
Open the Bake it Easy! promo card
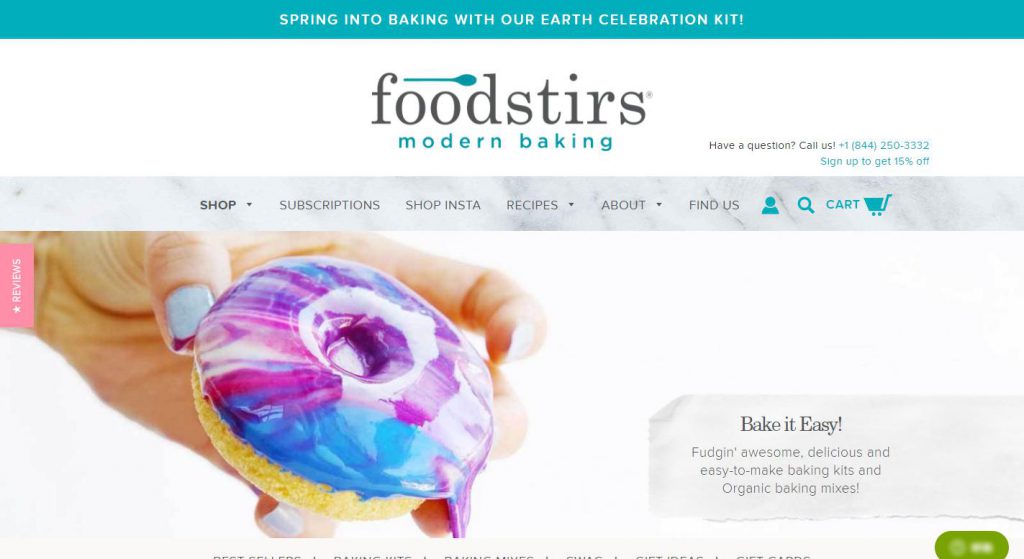[790, 458]
